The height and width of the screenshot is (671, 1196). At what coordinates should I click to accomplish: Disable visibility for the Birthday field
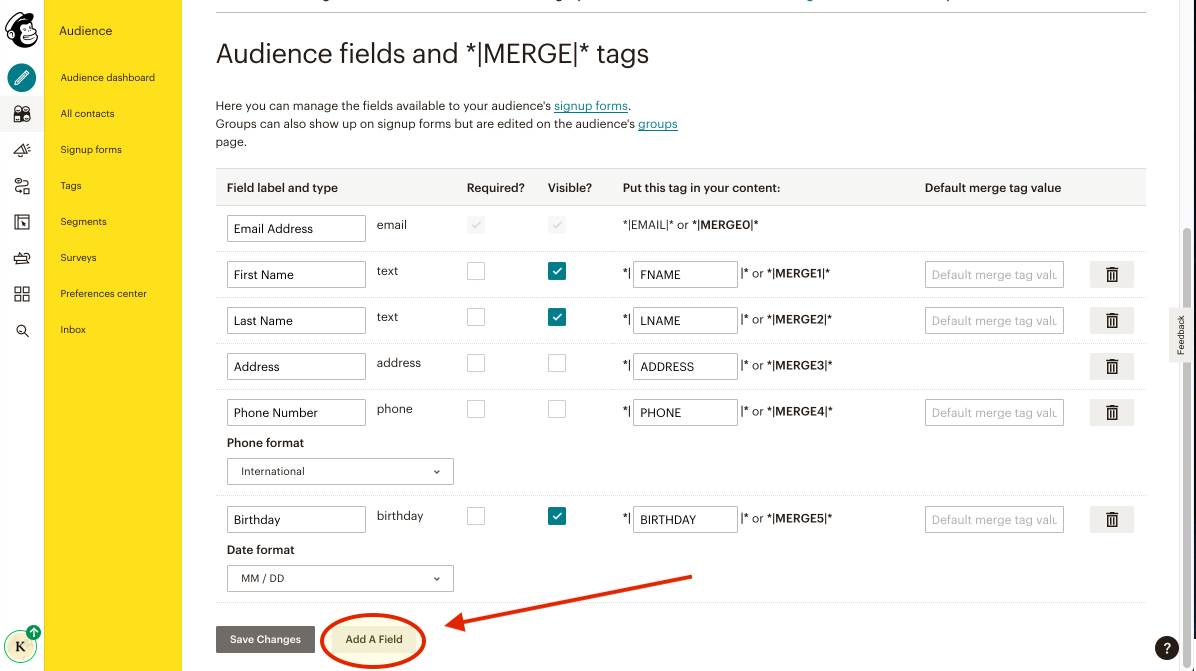pyautogui.click(x=557, y=516)
